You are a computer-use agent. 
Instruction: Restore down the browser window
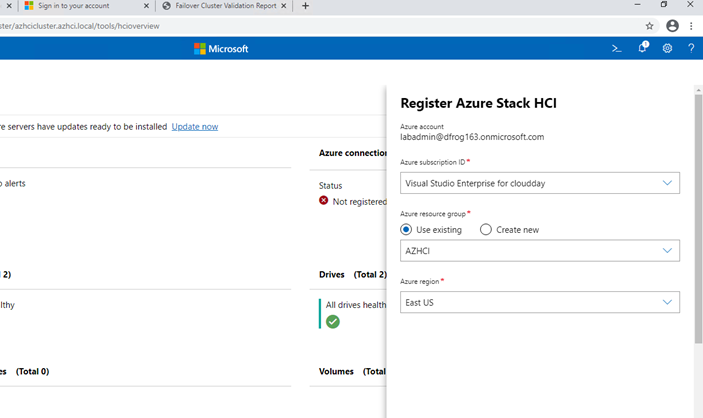click(664, 5)
